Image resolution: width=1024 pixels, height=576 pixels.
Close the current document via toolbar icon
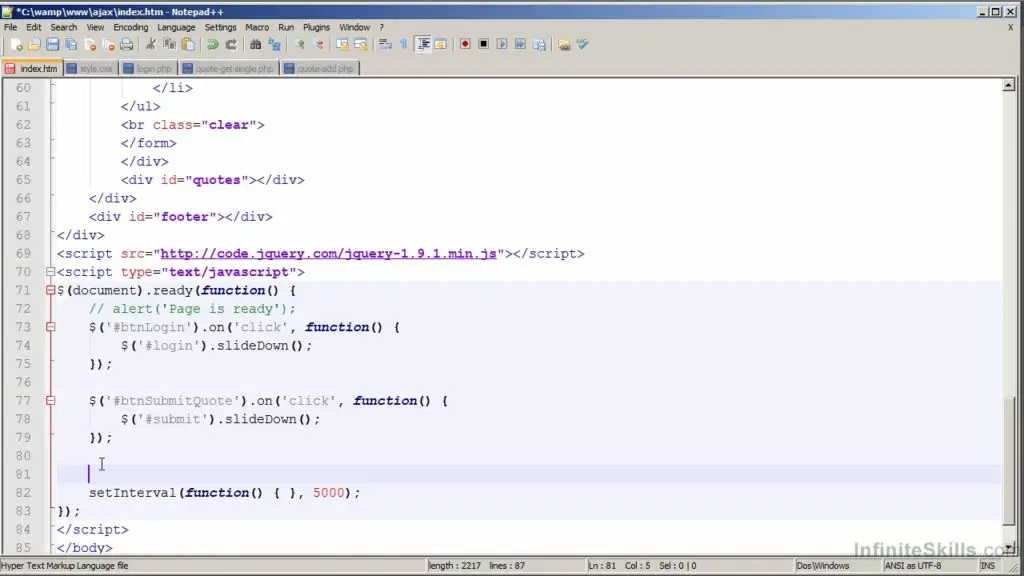(90, 44)
